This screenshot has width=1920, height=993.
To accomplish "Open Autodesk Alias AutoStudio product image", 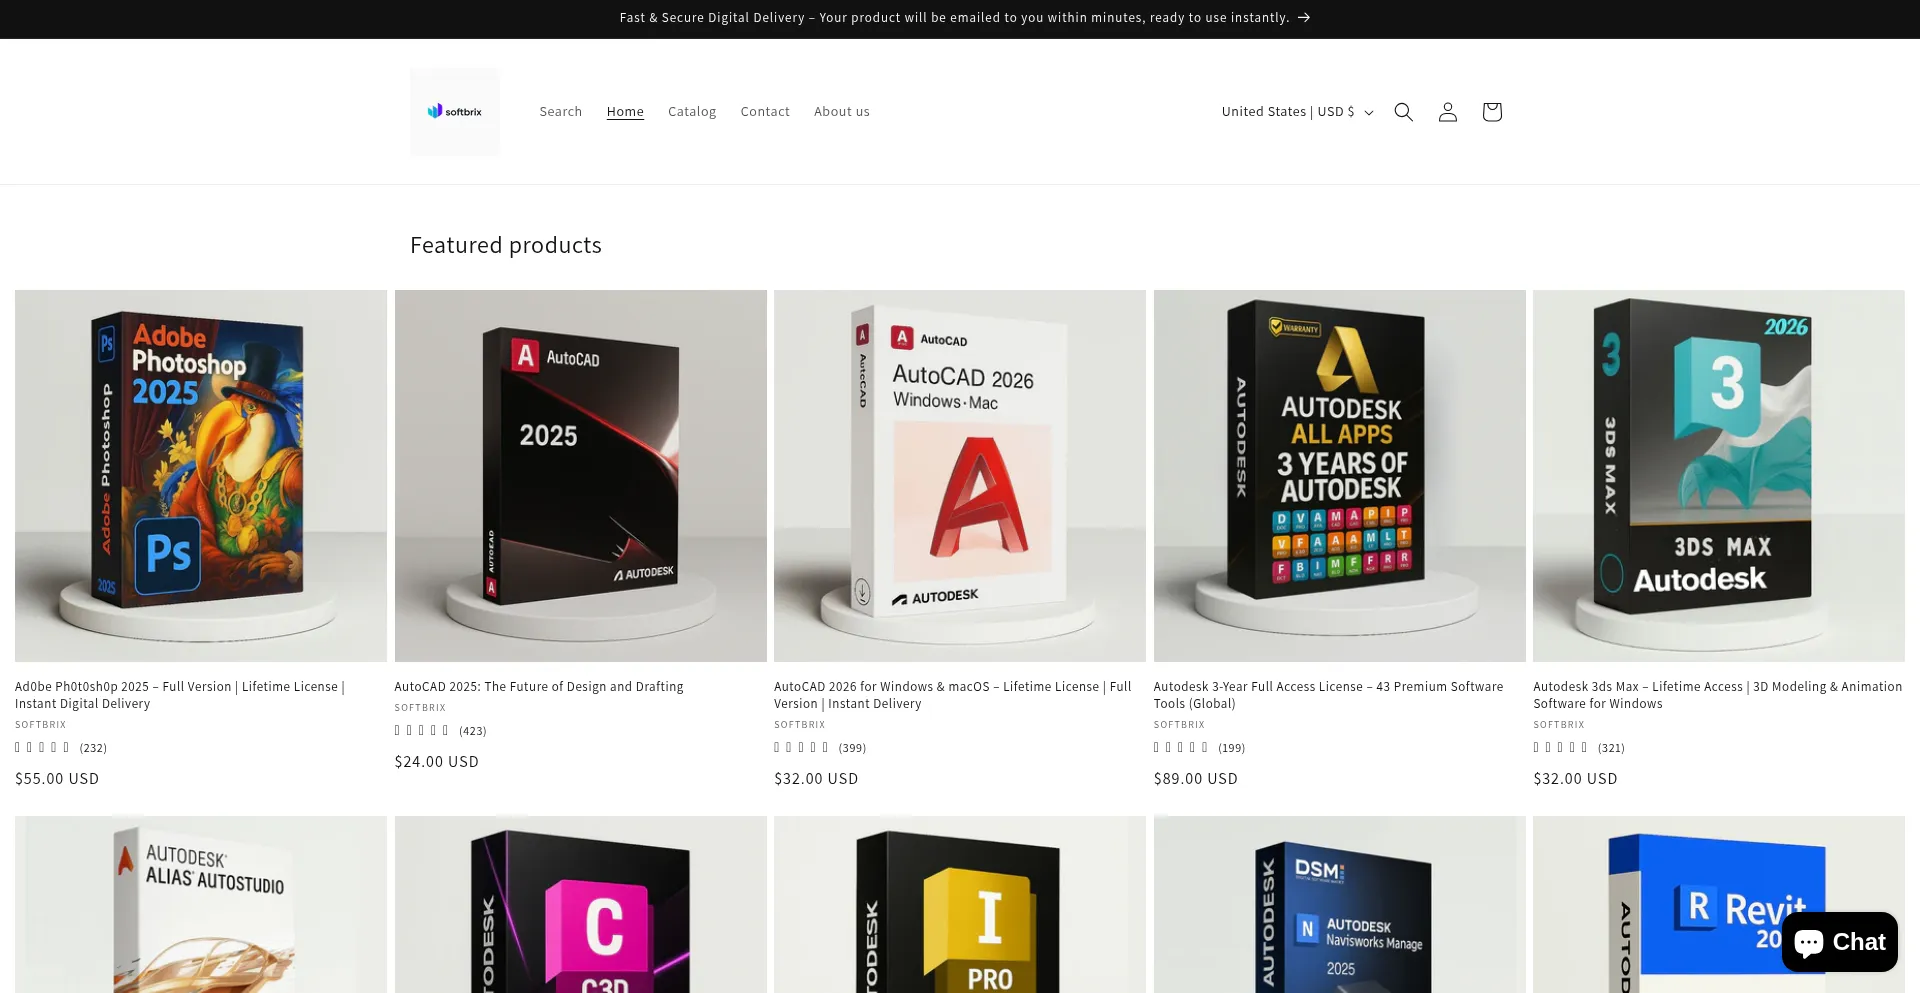I will coord(201,905).
